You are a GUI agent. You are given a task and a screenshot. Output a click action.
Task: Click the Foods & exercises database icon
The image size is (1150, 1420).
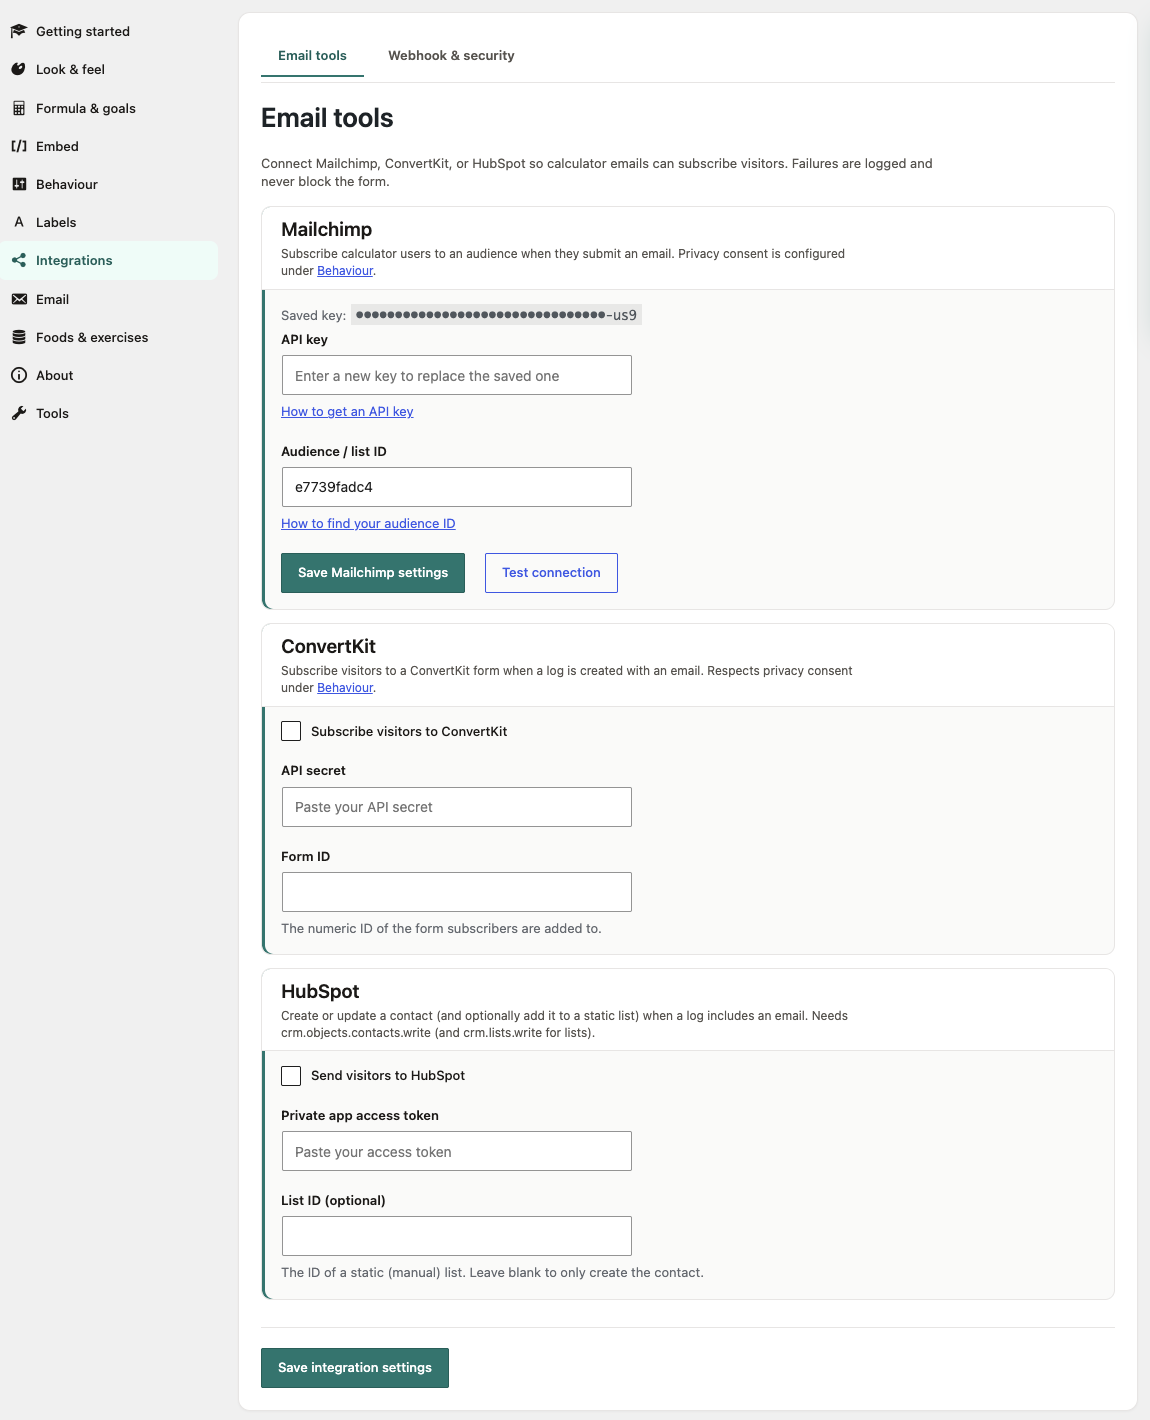18,337
